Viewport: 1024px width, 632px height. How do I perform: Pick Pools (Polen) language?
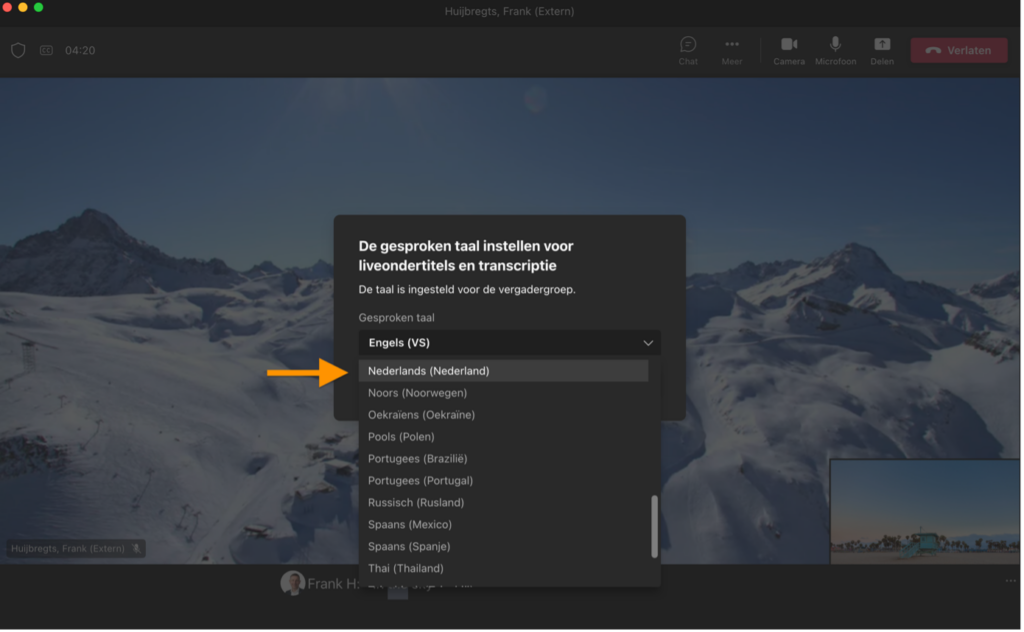coord(401,437)
